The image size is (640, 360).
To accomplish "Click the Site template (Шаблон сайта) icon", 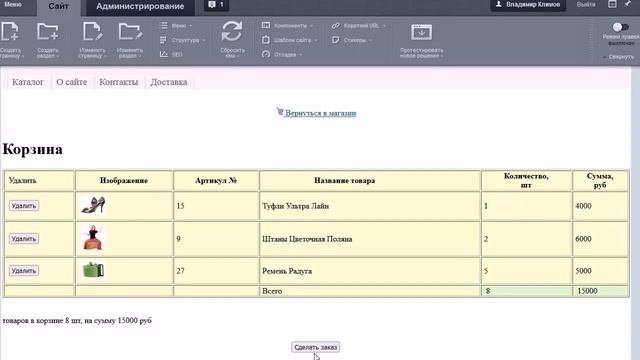I will (x=266, y=40).
